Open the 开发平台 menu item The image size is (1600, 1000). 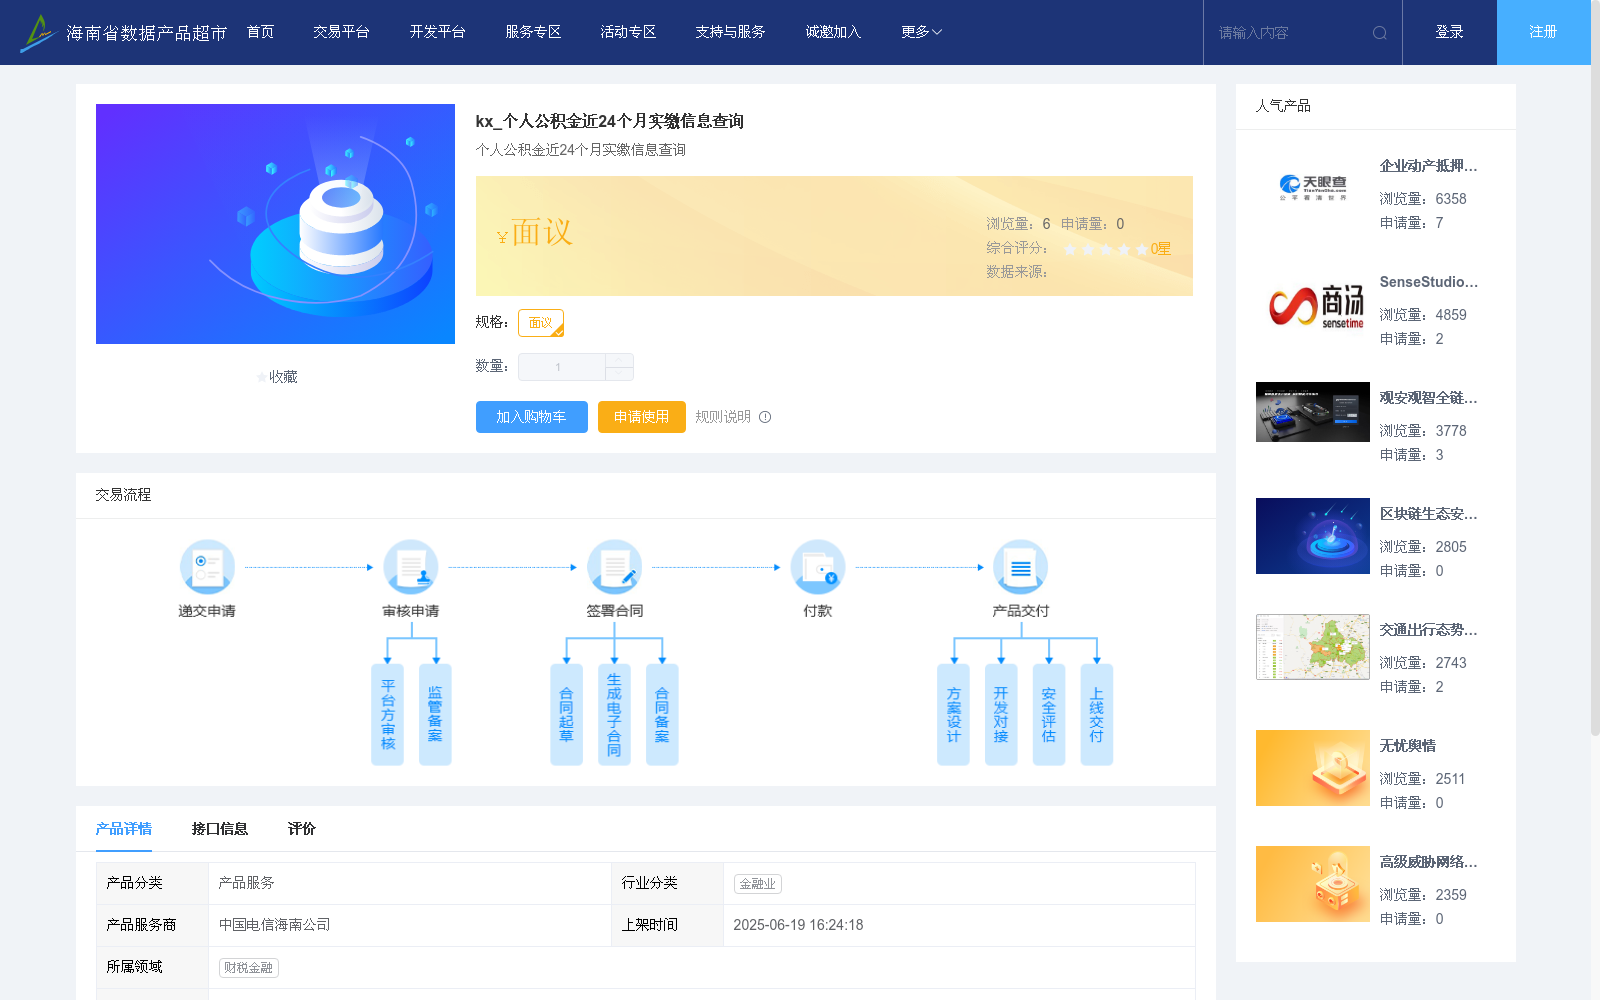tap(437, 32)
